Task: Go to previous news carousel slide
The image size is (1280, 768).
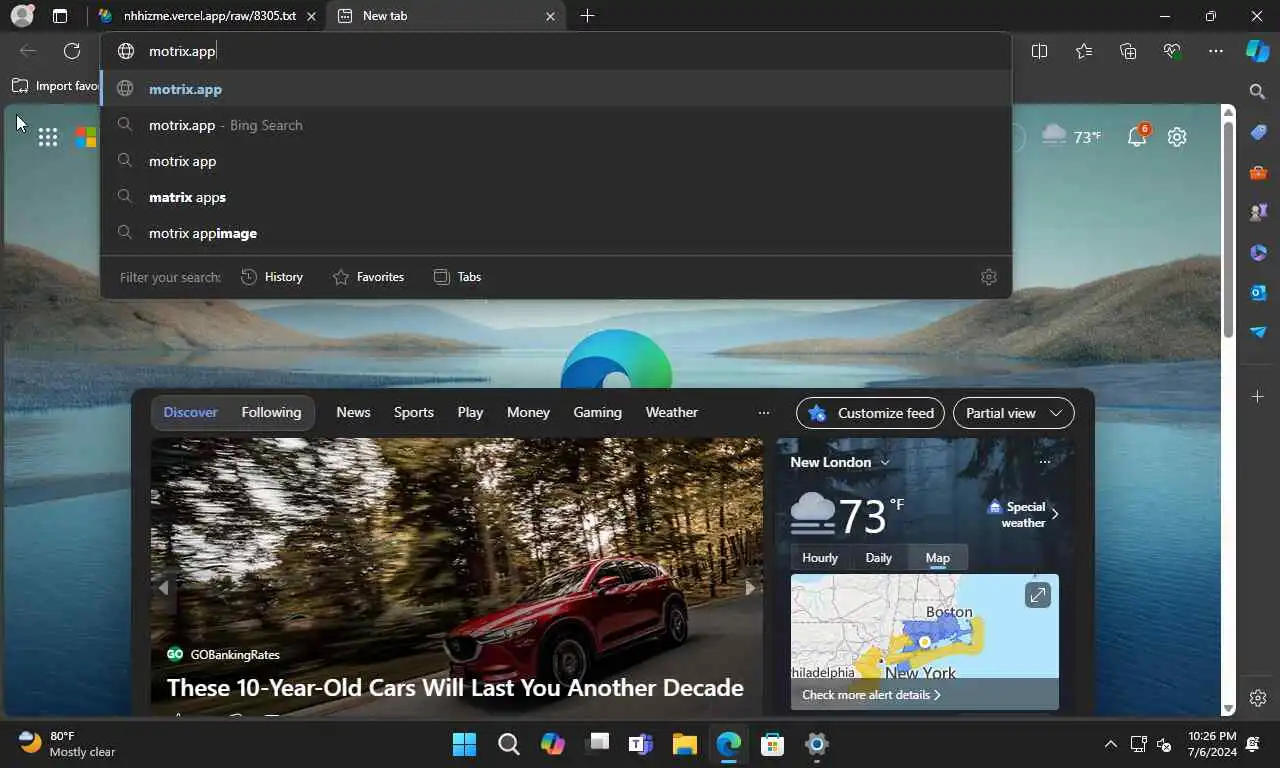Action: 164,588
